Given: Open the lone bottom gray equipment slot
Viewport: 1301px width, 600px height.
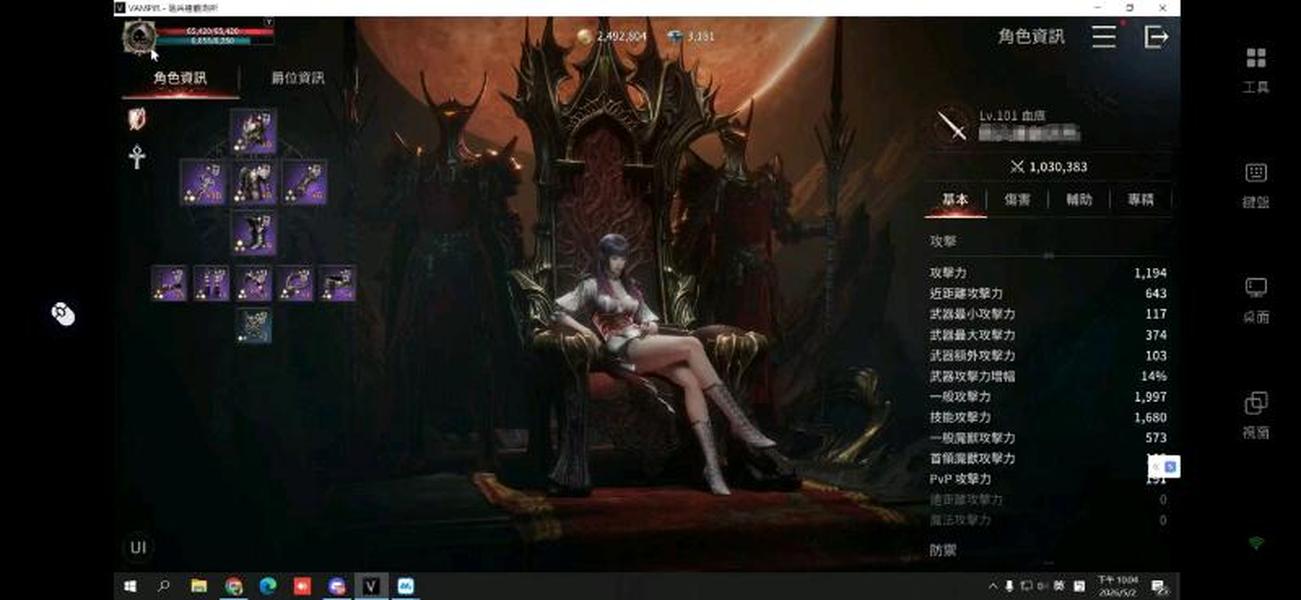Looking at the screenshot, I should click(x=254, y=325).
